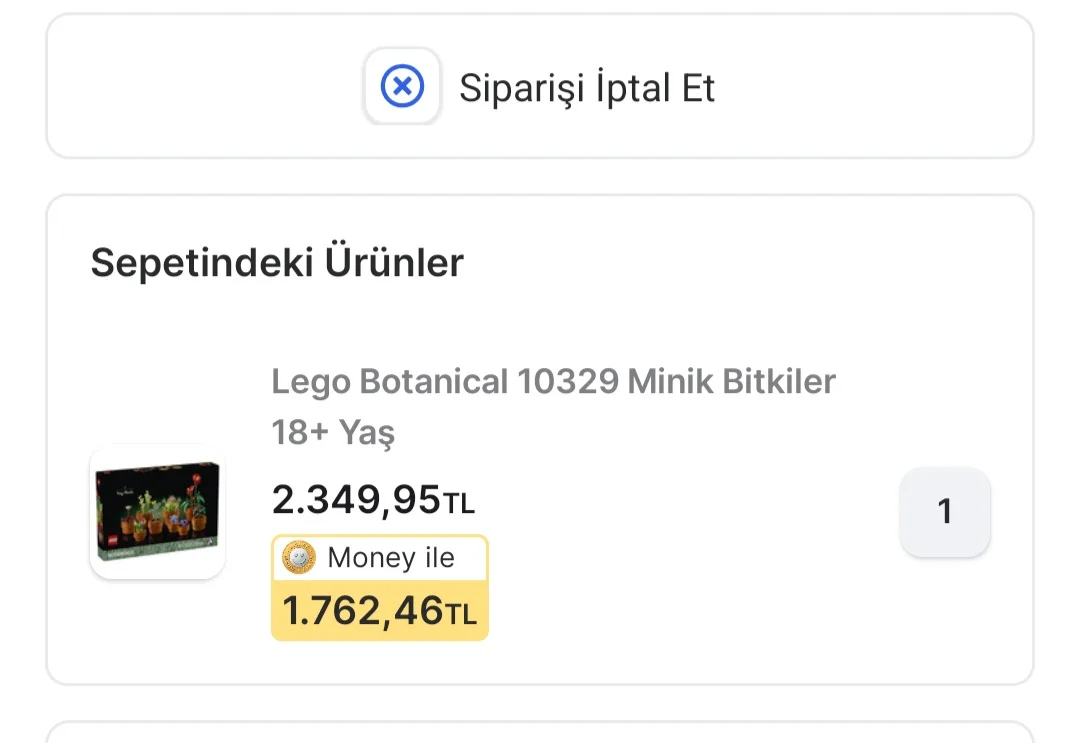The height and width of the screenshot is (743, 1080).
Task: Tap the TL suffix after 2.349,95
Action: click(x=459, y=504)
